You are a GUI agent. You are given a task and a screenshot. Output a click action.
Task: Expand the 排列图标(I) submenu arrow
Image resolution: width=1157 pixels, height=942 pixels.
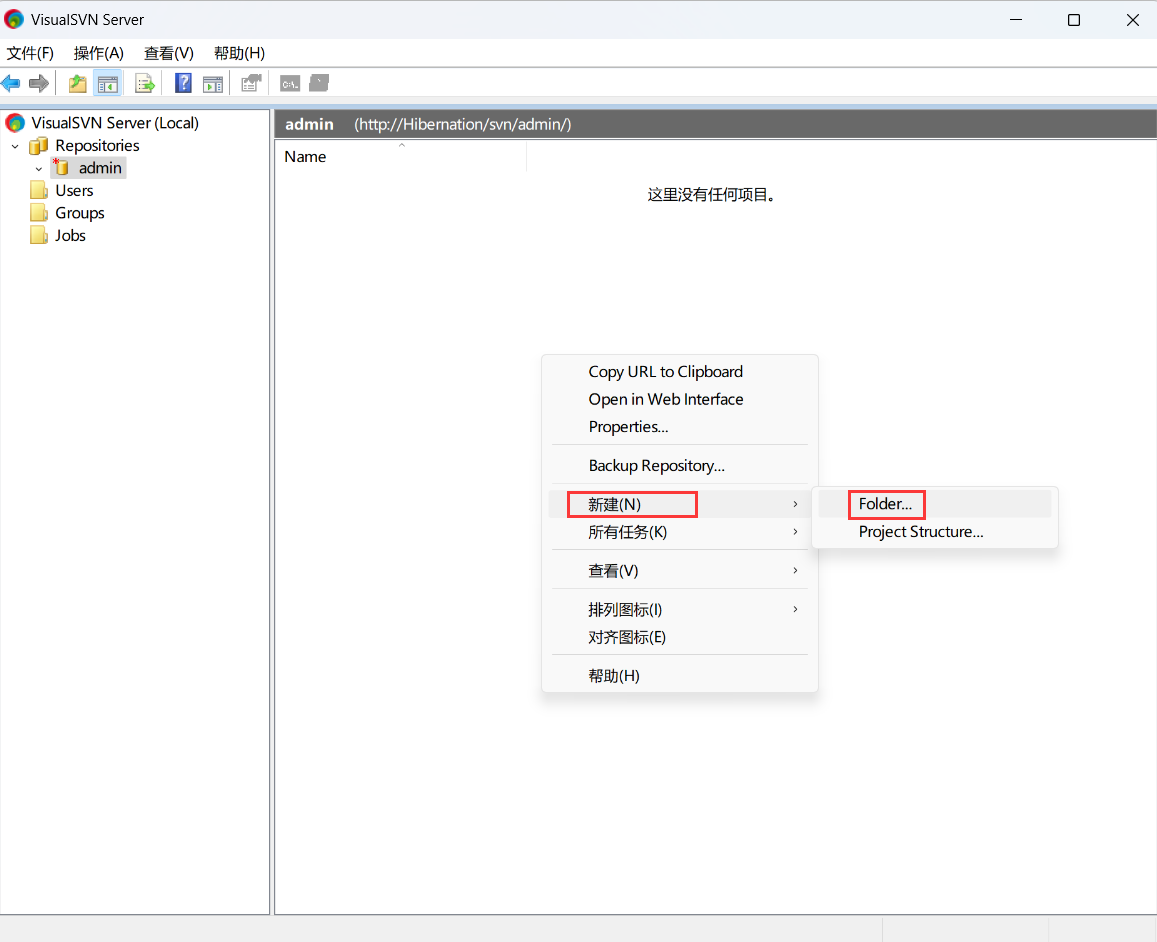point(795,609)
